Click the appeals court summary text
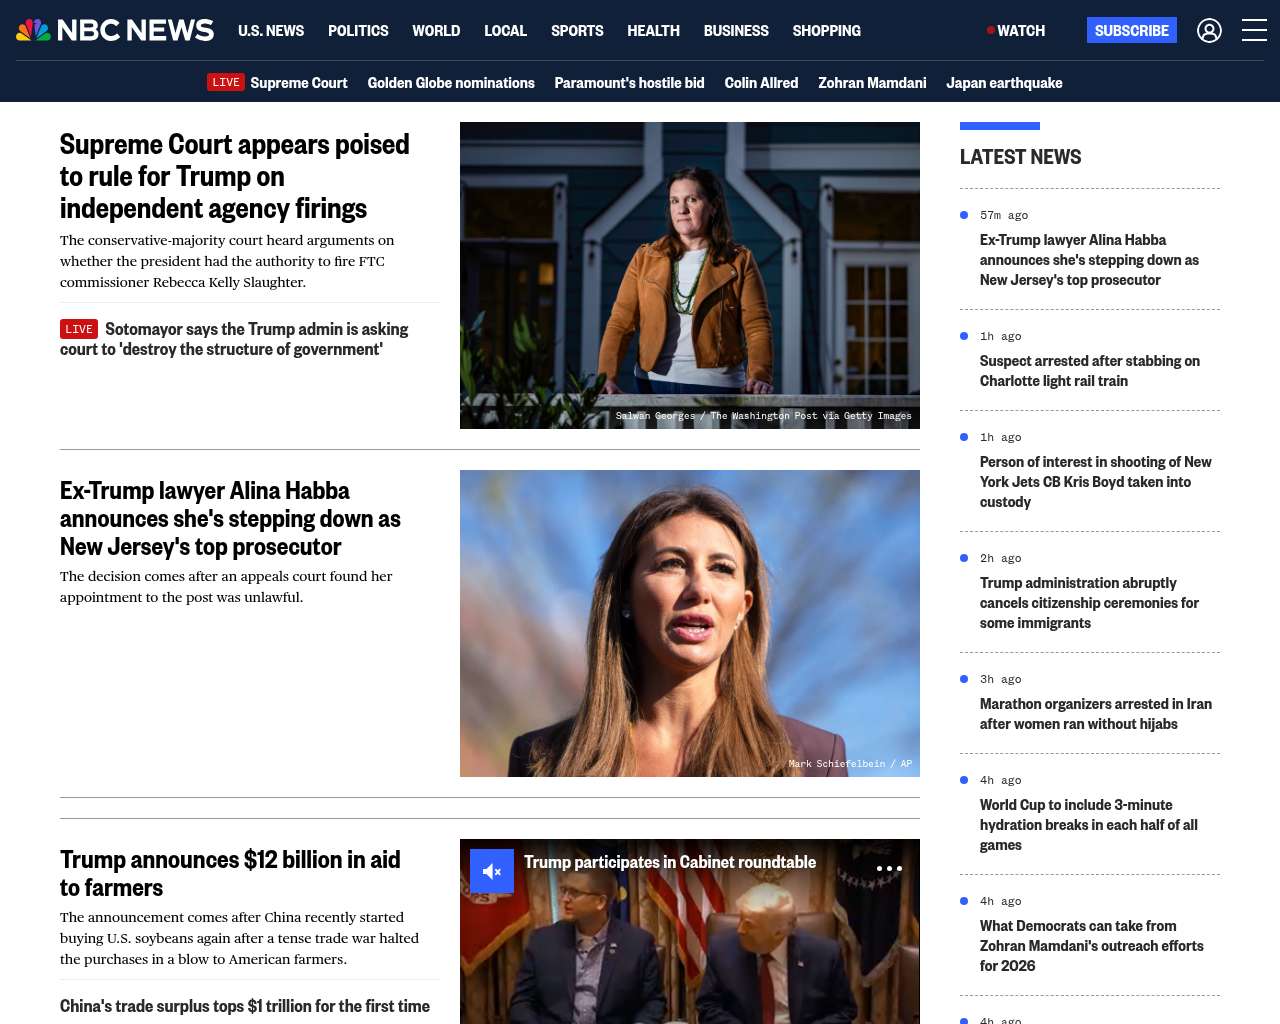 pyautogui.click(x=226, y=587)
